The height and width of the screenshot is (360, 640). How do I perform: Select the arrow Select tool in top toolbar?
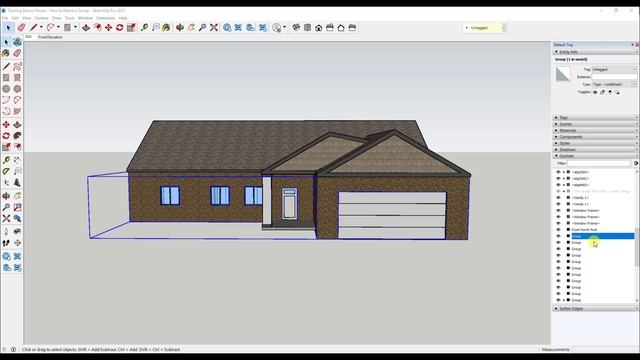click(8, 28)
